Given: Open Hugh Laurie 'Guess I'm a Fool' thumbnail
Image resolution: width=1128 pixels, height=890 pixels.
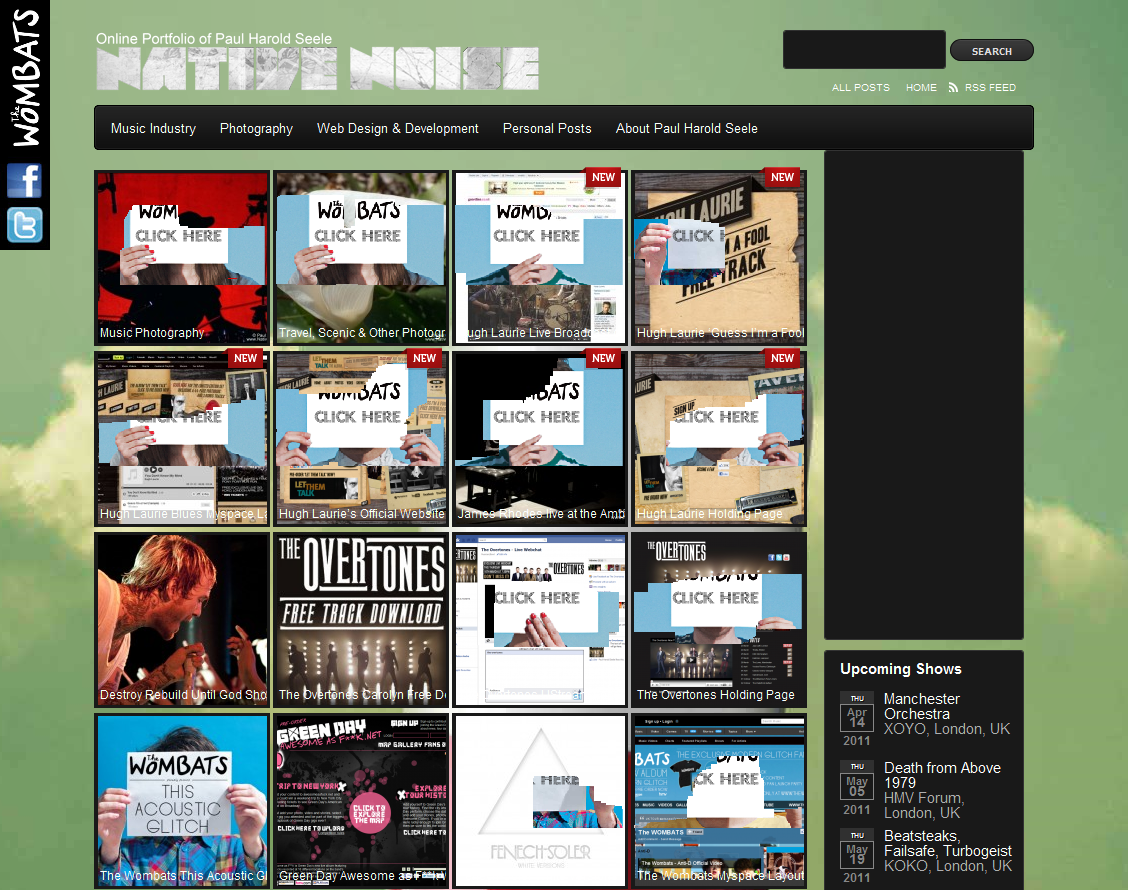Looking at the screenshot, I should 719,258.
